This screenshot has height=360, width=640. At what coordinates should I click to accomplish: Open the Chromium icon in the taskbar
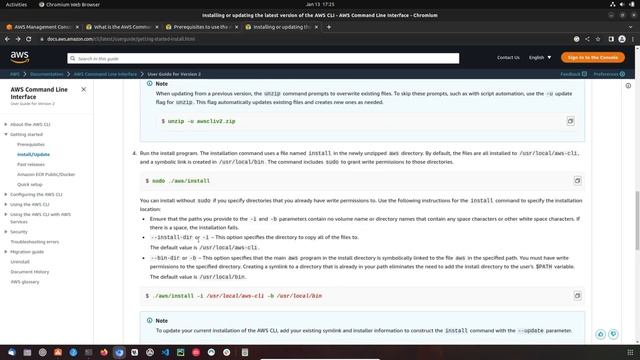tap(119, 352)
